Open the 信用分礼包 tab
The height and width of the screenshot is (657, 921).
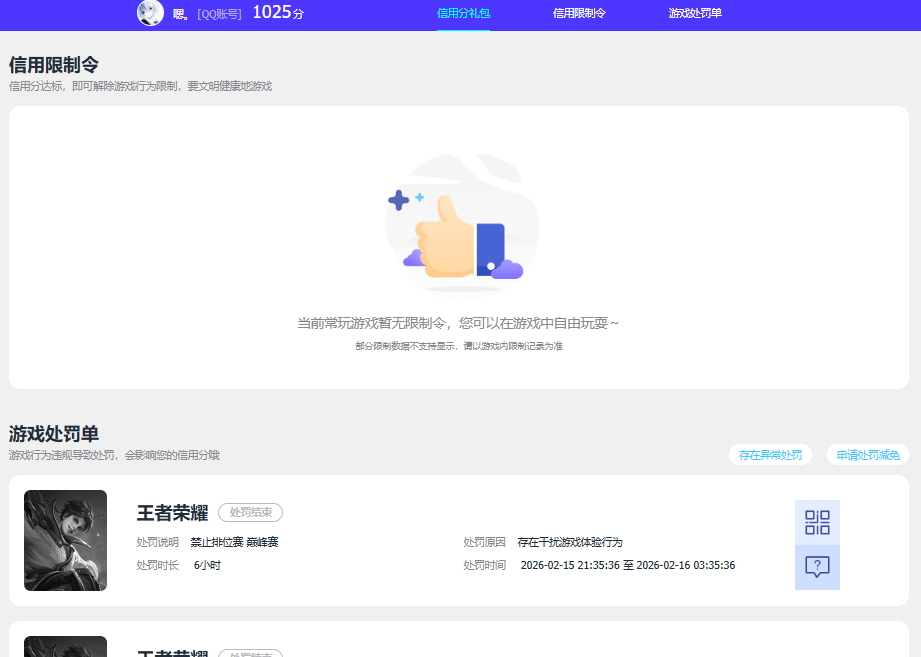click(463, 13)
